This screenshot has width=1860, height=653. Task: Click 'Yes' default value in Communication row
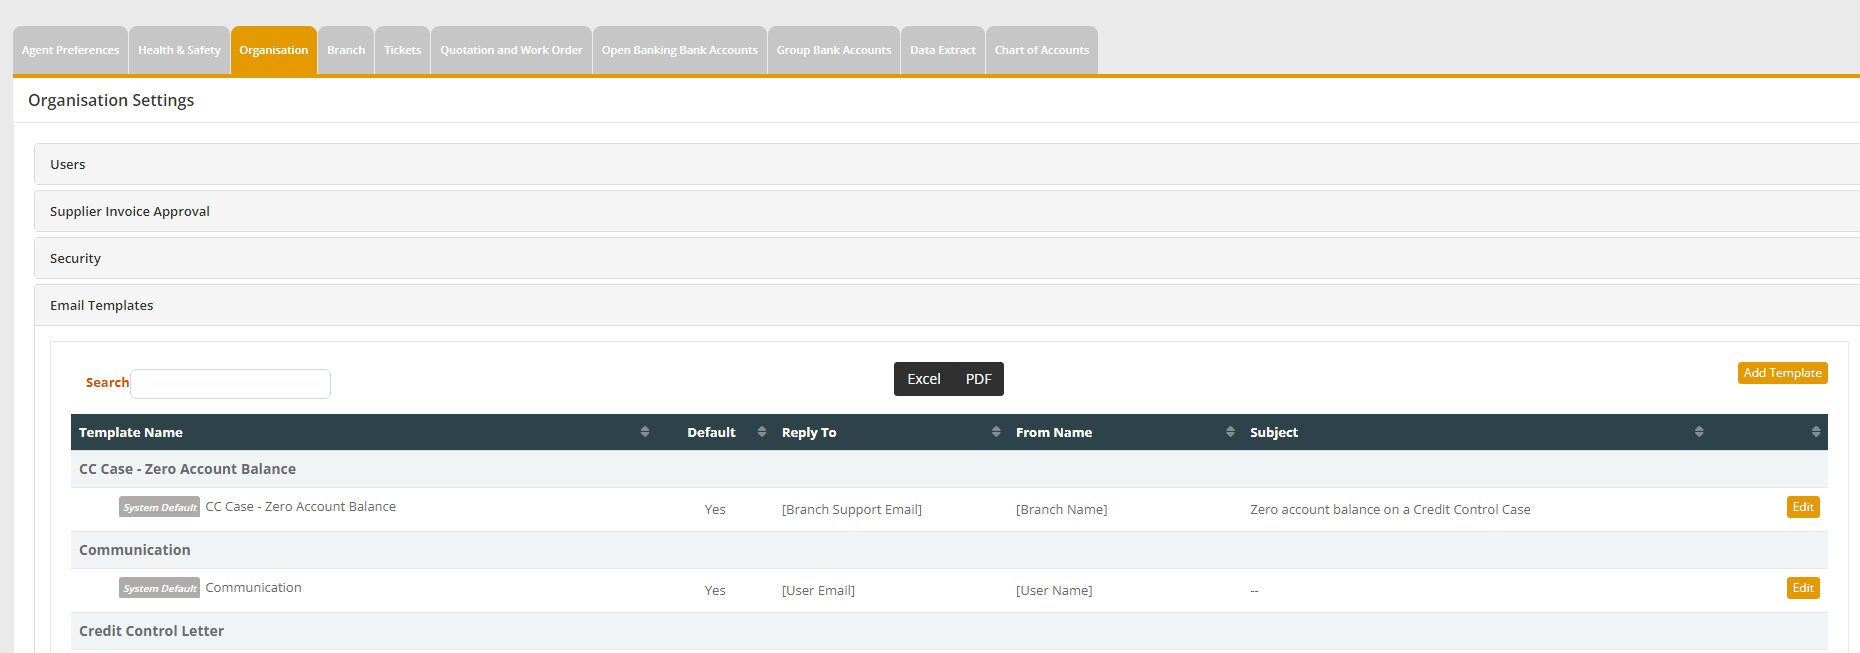pos(715,590)
